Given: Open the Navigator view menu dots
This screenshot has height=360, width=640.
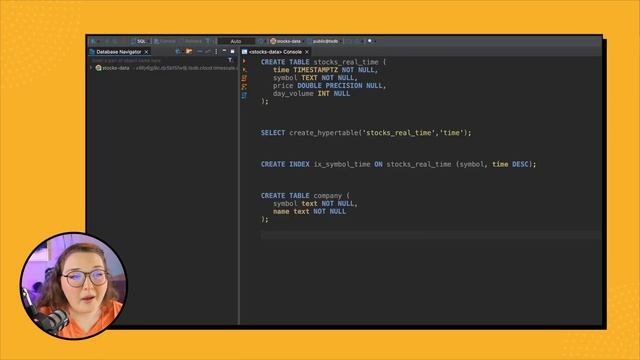Looking at the screenshot, I should (216, 51).
